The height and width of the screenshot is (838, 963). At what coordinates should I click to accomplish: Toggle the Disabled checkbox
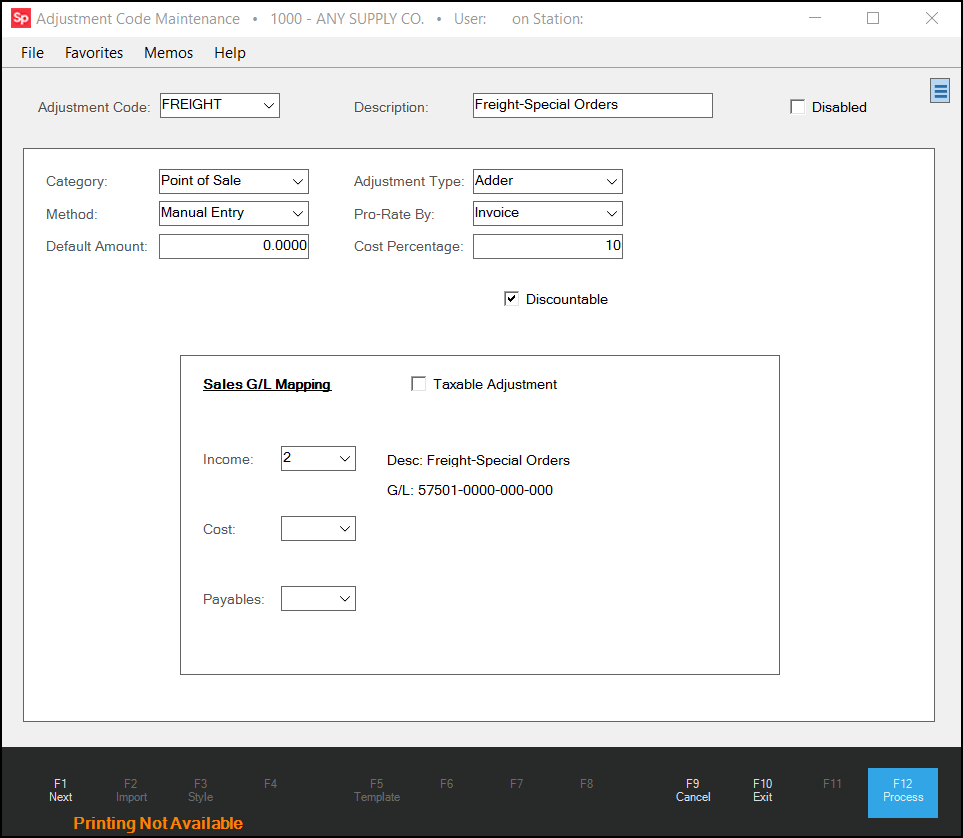coord(797,107)
